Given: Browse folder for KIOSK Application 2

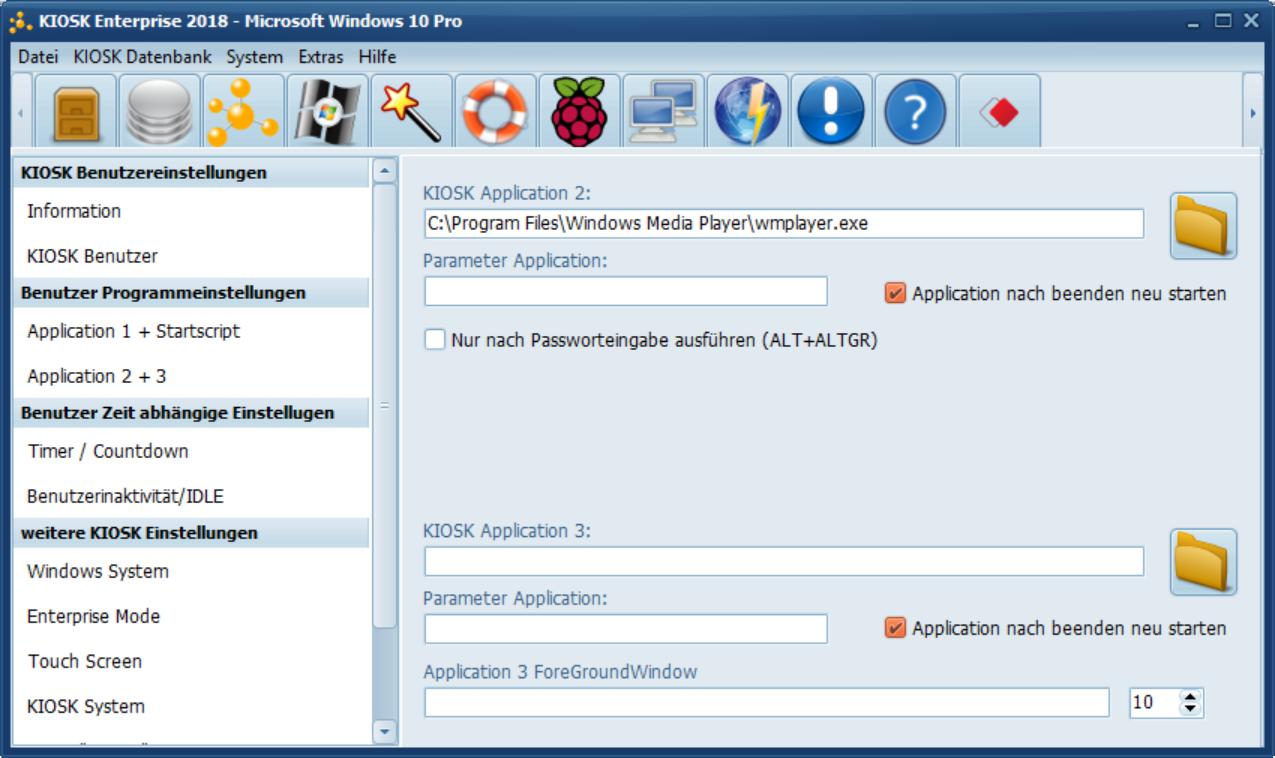Looking at the screenshot, I should pos(1204,226).
